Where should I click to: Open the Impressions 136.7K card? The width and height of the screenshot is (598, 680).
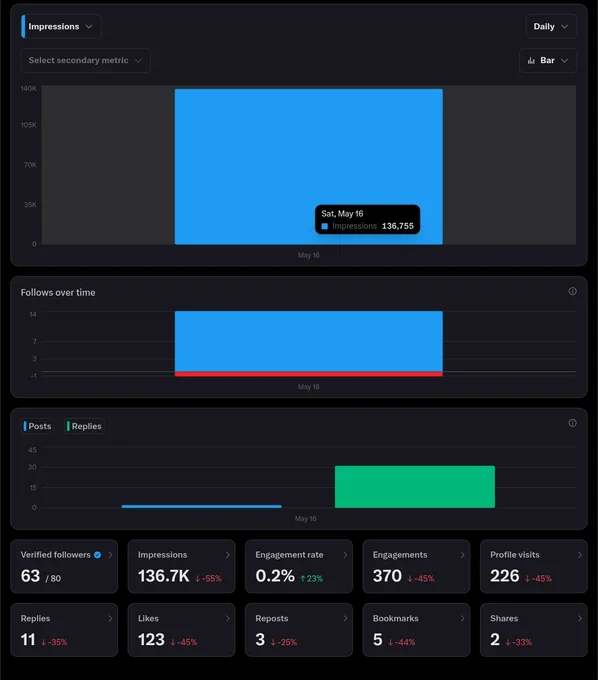pos(181,566)
